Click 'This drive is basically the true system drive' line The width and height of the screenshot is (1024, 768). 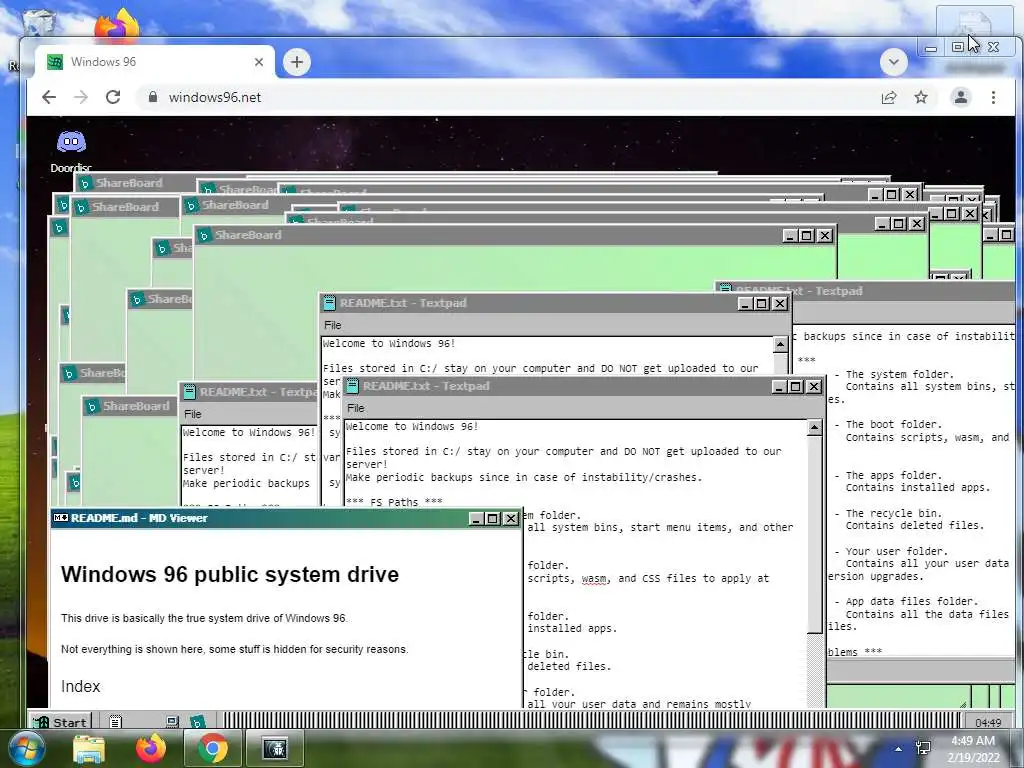(204, 618)
